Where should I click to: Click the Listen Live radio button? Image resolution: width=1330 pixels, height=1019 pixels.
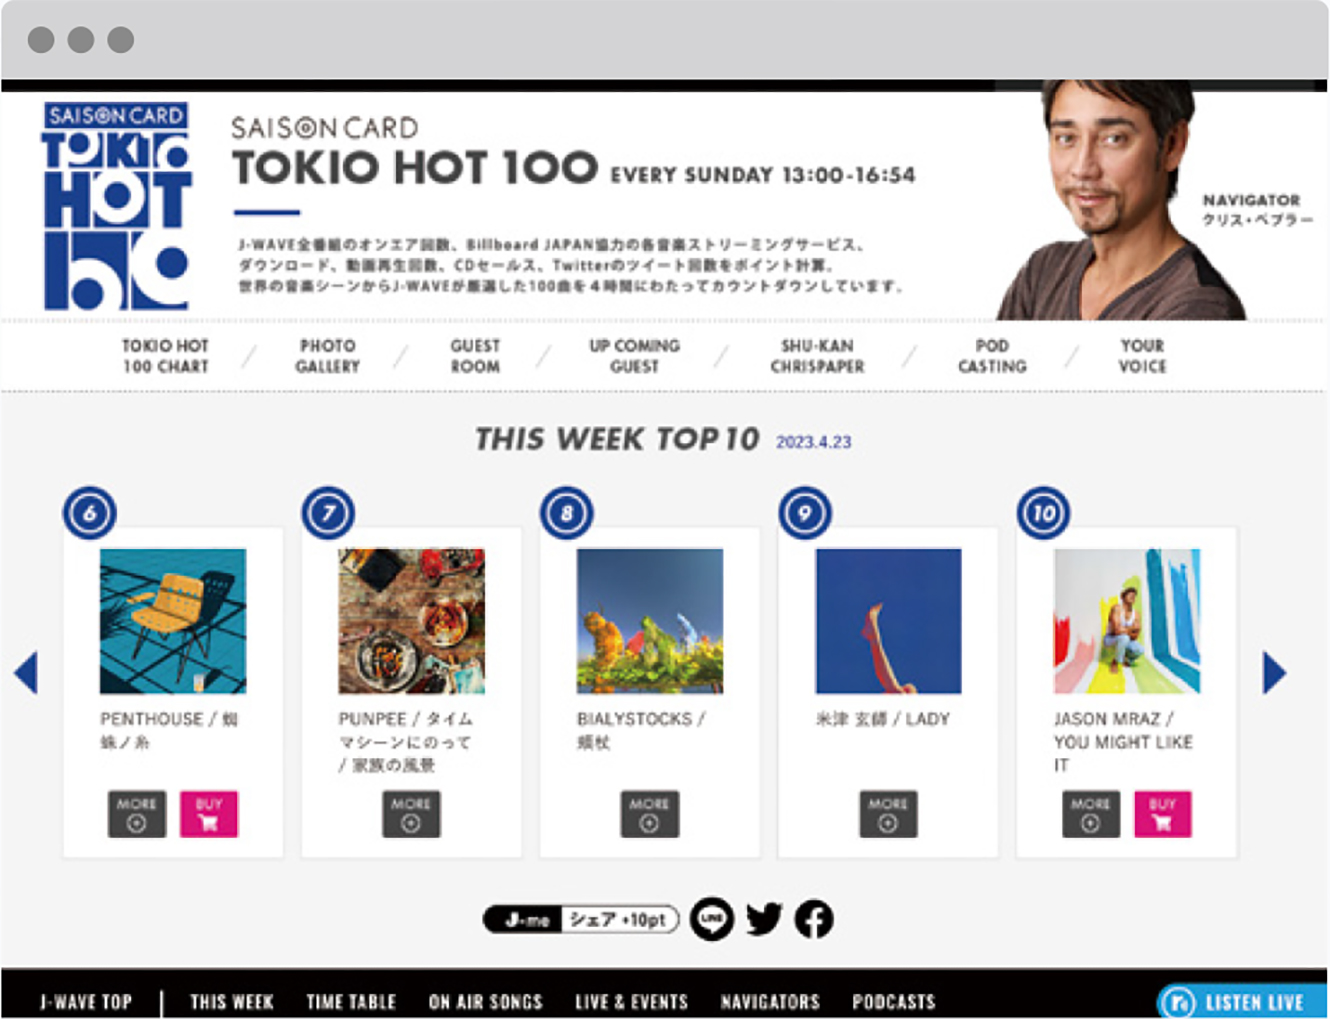(1241, 1001)
